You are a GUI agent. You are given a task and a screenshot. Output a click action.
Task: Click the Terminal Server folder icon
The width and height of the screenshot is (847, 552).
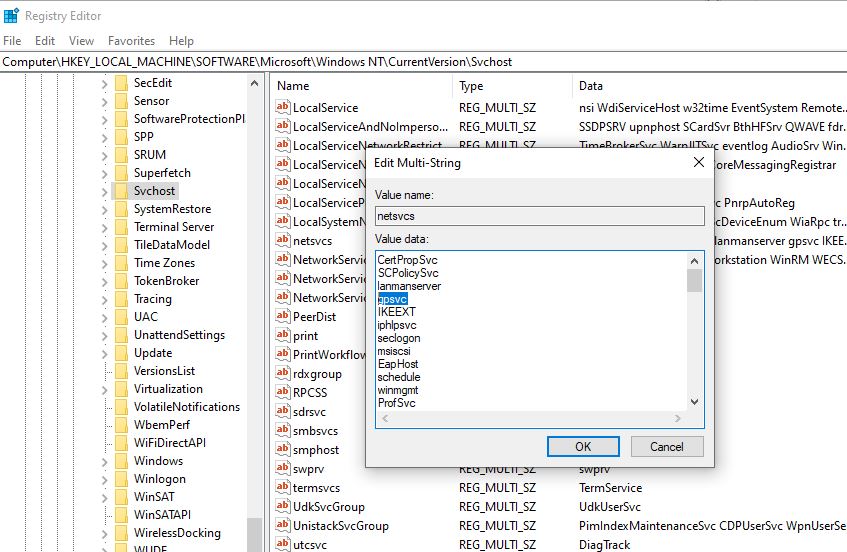[122, 227]
